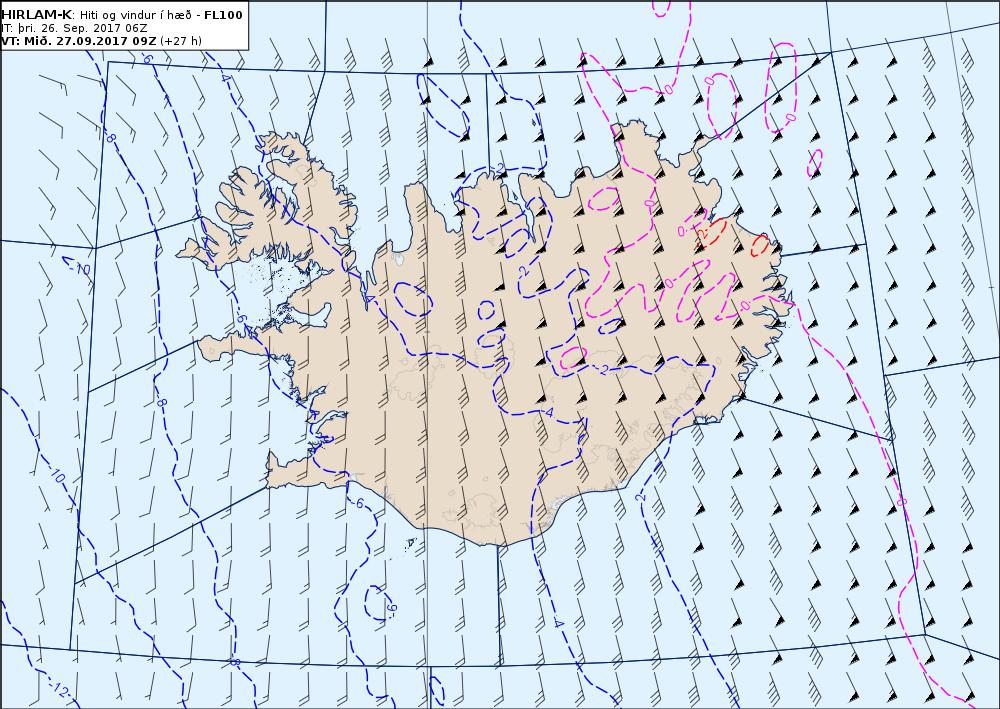1000x709 pixels.
Task: Select the 'FL100' flight level label
Action: coord(223,15)
